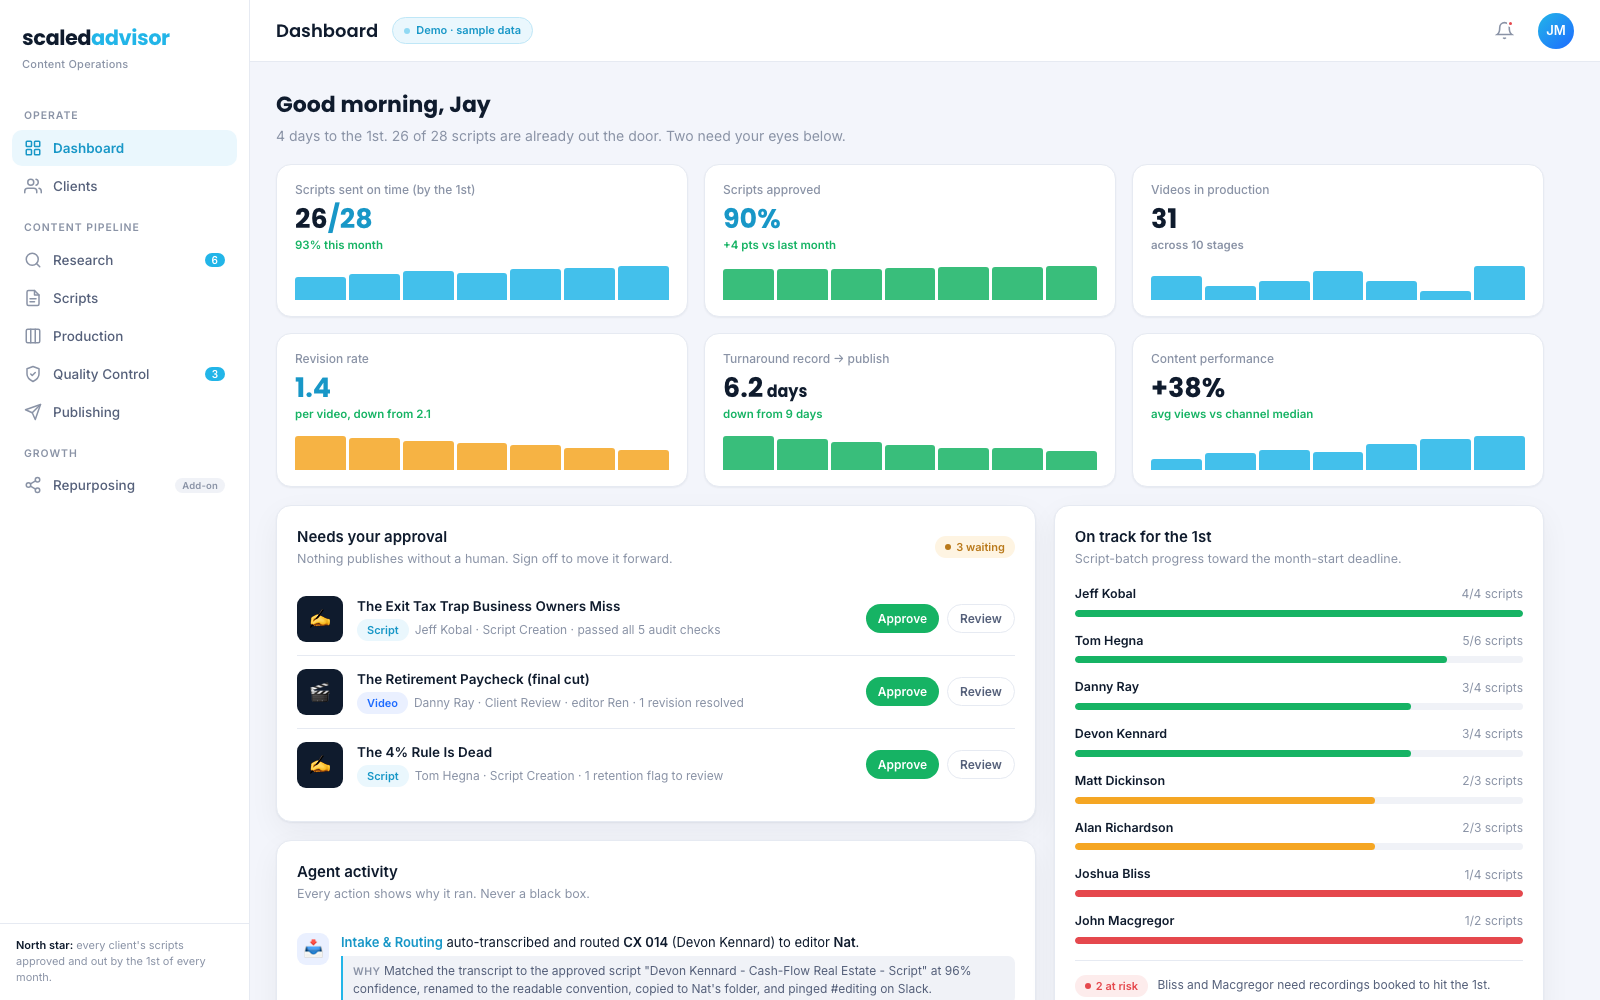Click the Retirement Paycheck video clapper thumbnail
The height and width of the screenshot is (1000, 1600).
[320, 692]
